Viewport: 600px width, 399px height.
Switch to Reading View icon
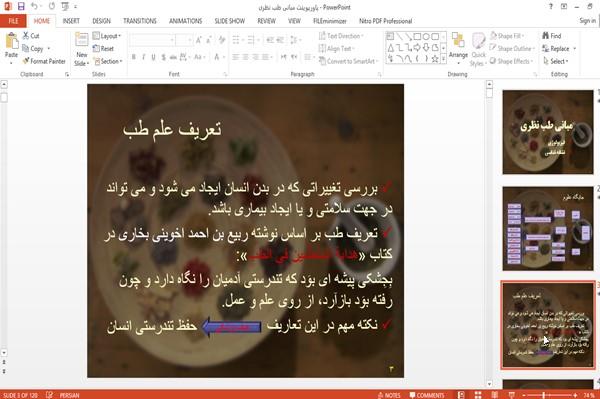pyautogui.click(x=495, y=395)
